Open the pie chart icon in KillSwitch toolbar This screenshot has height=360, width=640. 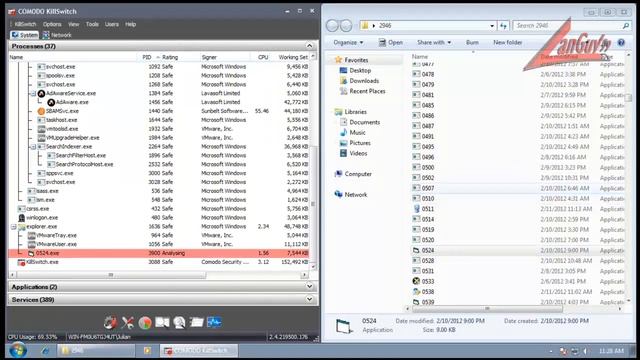tap(145, 322)
